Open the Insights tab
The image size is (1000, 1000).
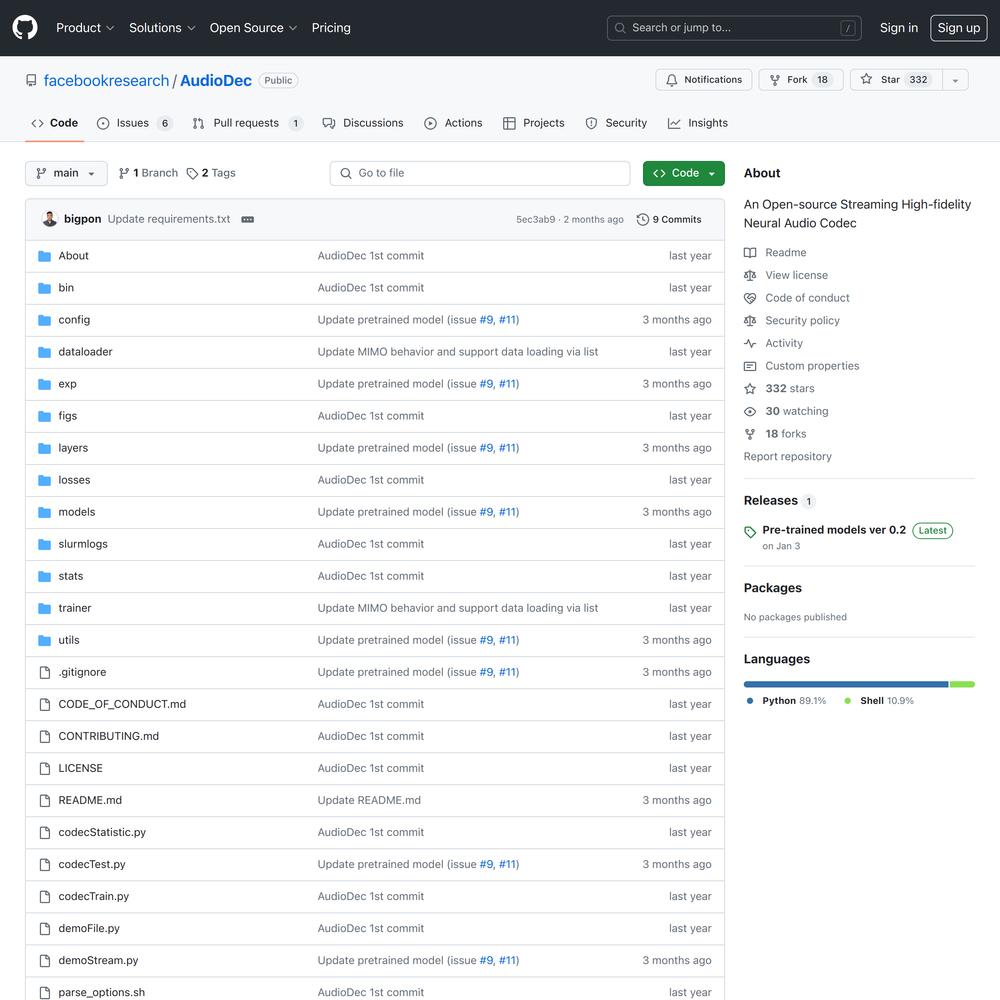(x=698, y=123)
